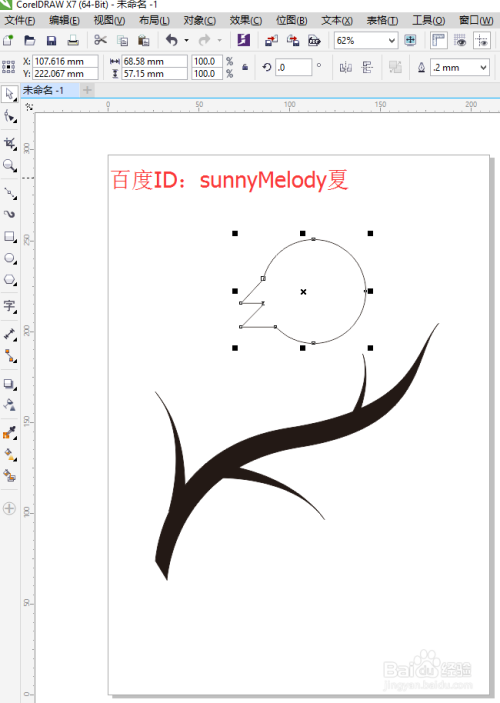Open the 视图(V) menu
This screenshot has height=703, width=500.
[x=109, y=21]
